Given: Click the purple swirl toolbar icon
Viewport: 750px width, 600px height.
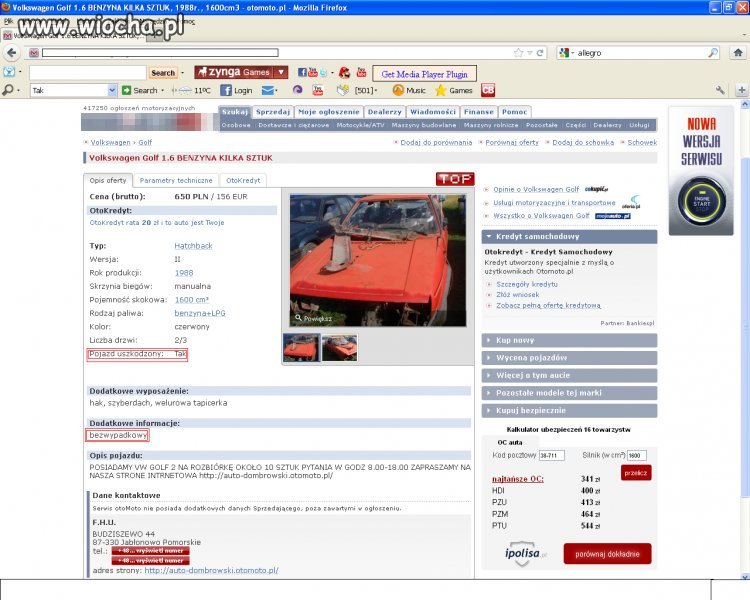Looking at the screenshot, I should click(298, 90).
